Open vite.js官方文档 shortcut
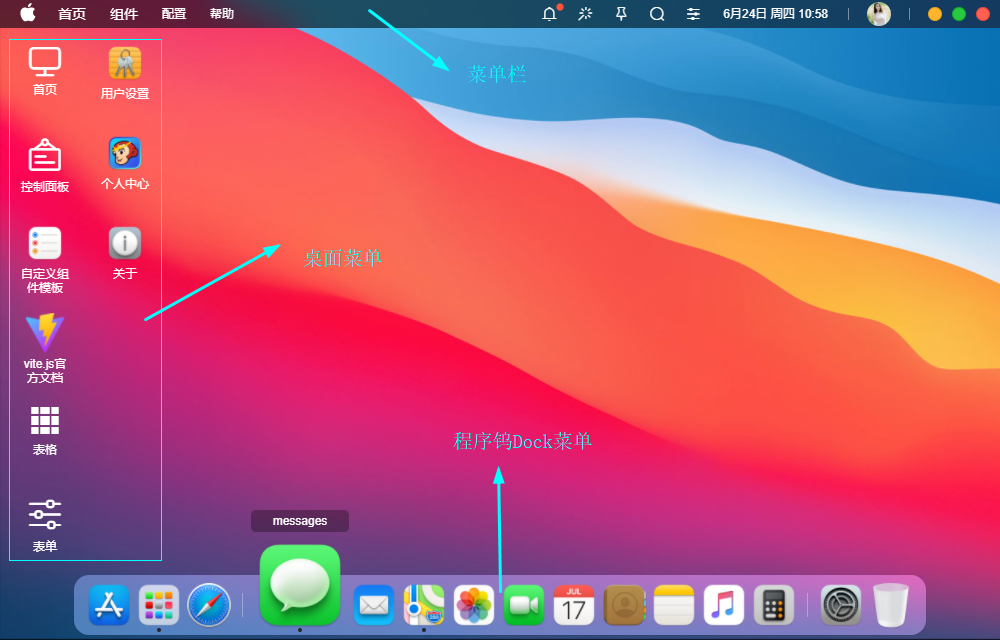1000x640 pixels. [x=45, y=349]
